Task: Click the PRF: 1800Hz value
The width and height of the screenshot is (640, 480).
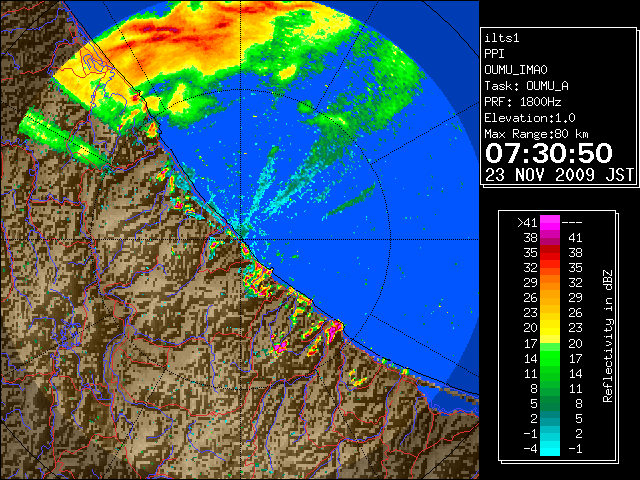Action: (x=523, y=102)
